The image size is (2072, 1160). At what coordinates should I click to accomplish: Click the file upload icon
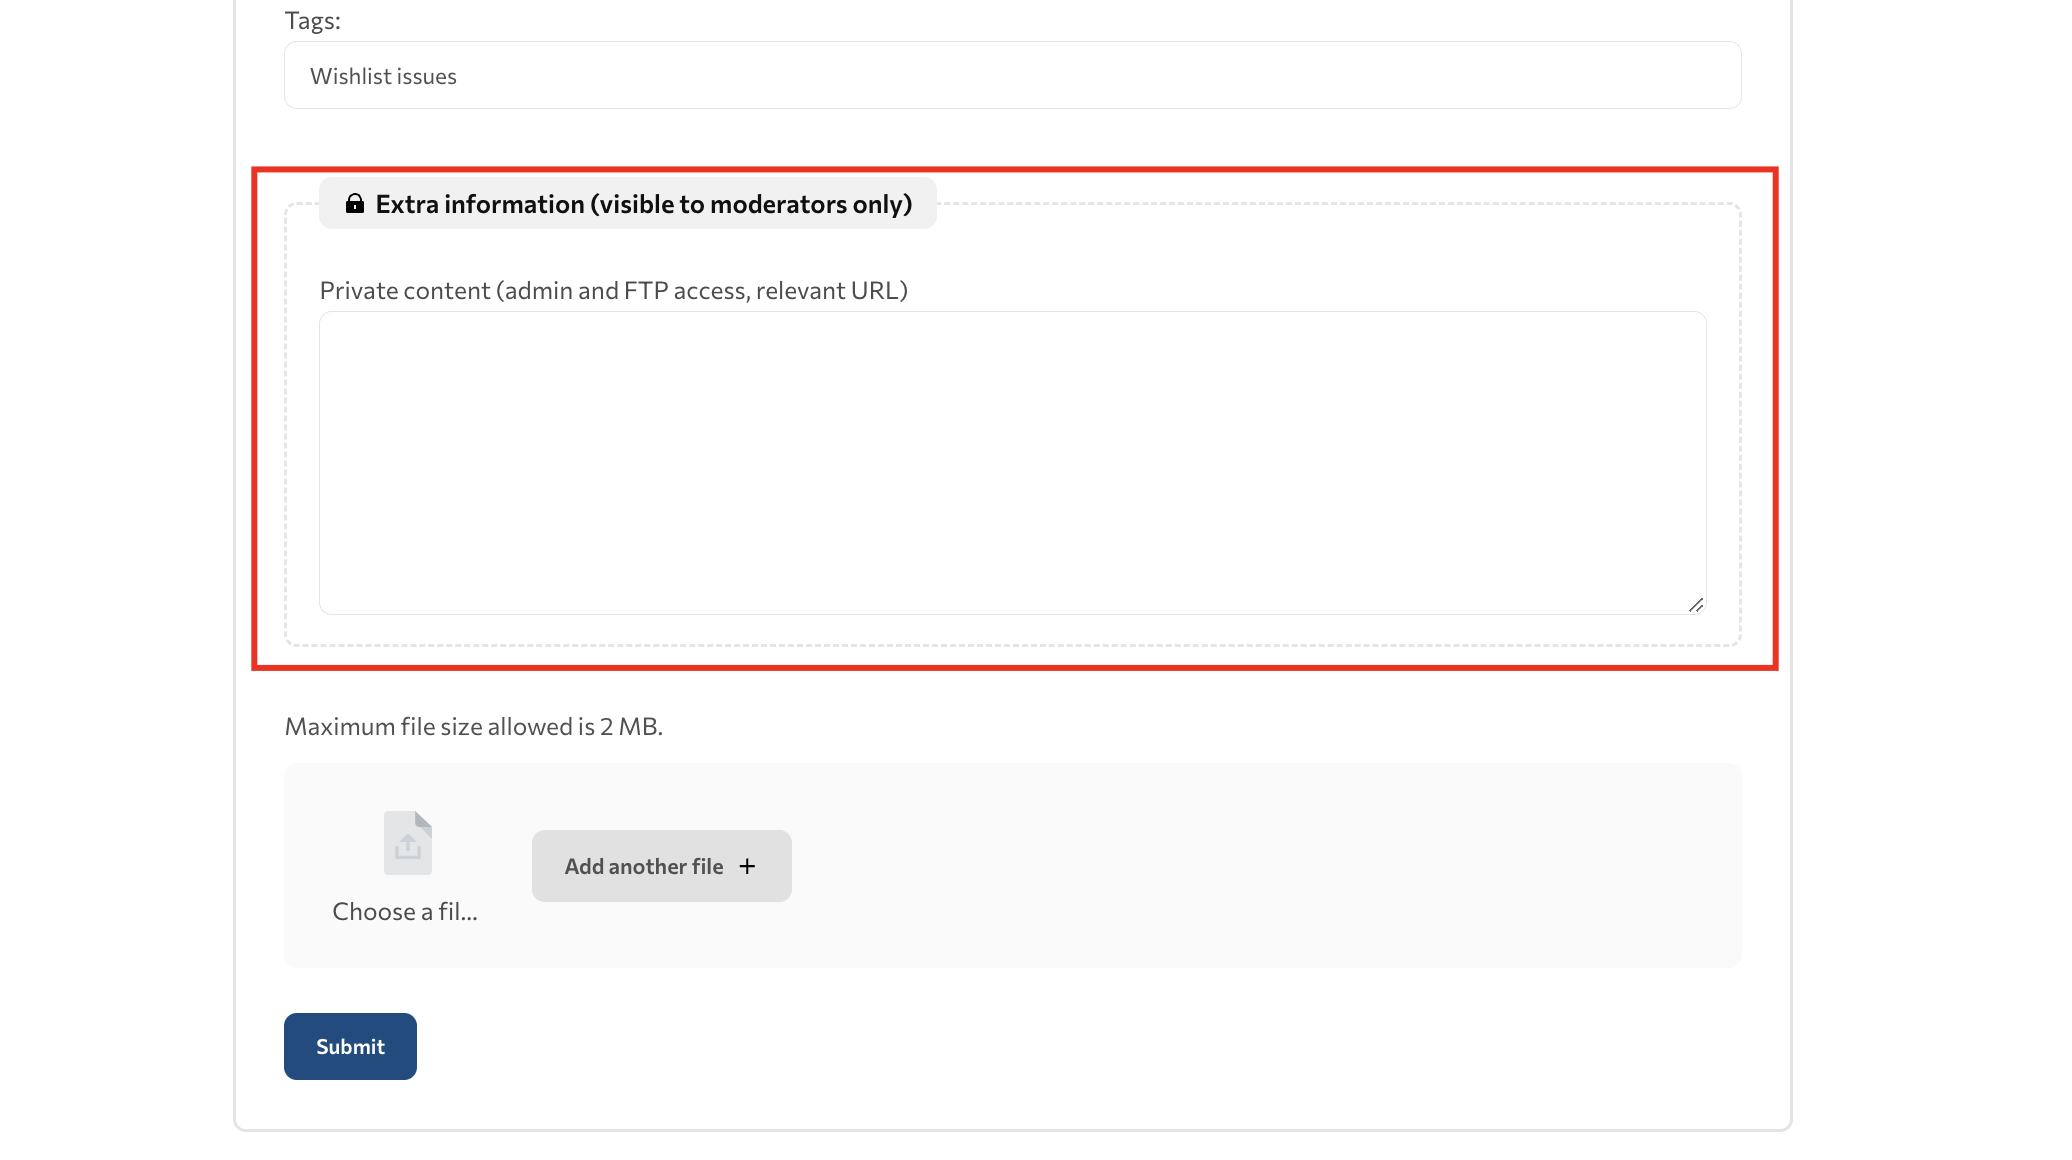(408, 843)
